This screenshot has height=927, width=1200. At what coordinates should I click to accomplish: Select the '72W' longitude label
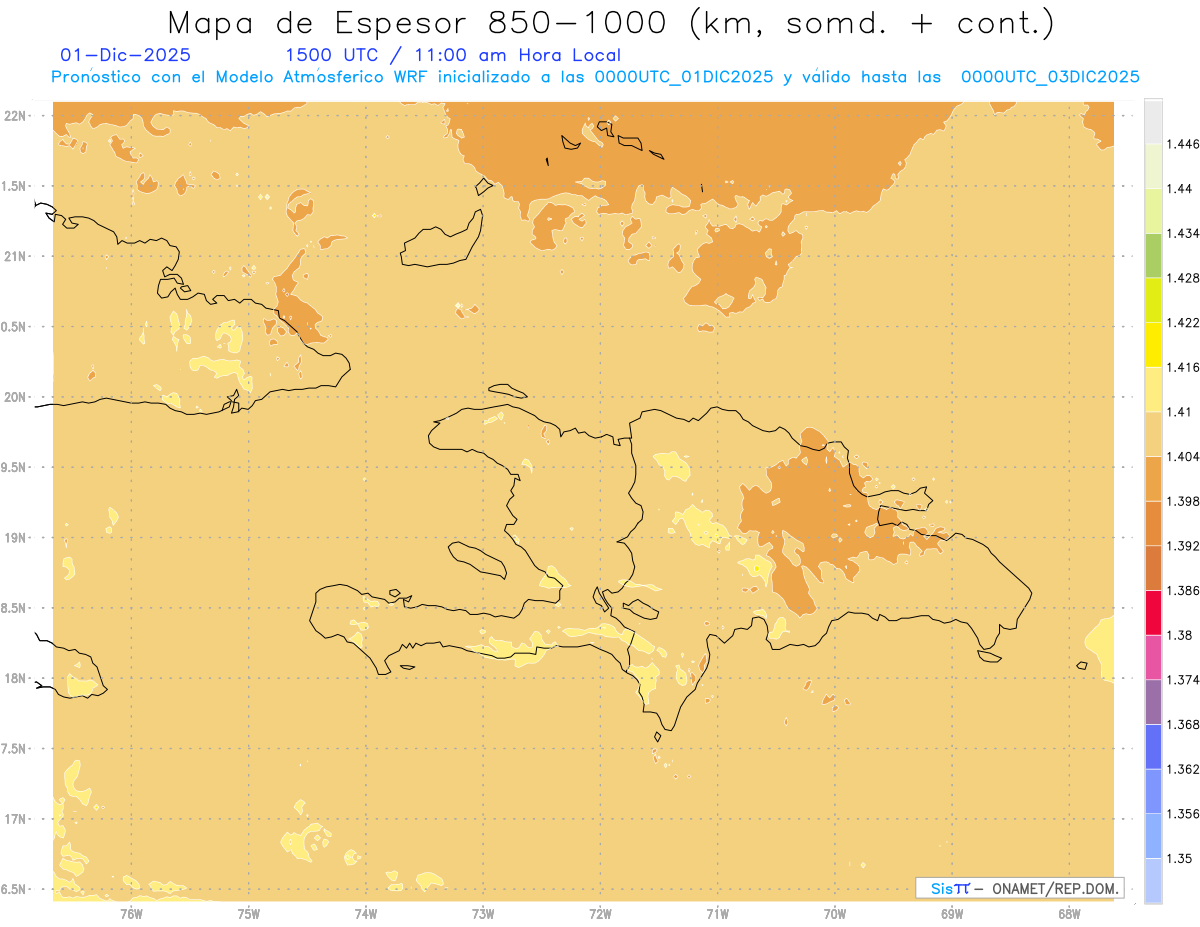pyautogui.click(x=600, y=913)
